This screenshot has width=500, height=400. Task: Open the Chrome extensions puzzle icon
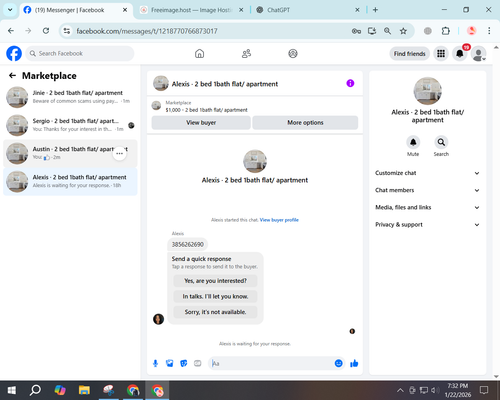point(446,31)
